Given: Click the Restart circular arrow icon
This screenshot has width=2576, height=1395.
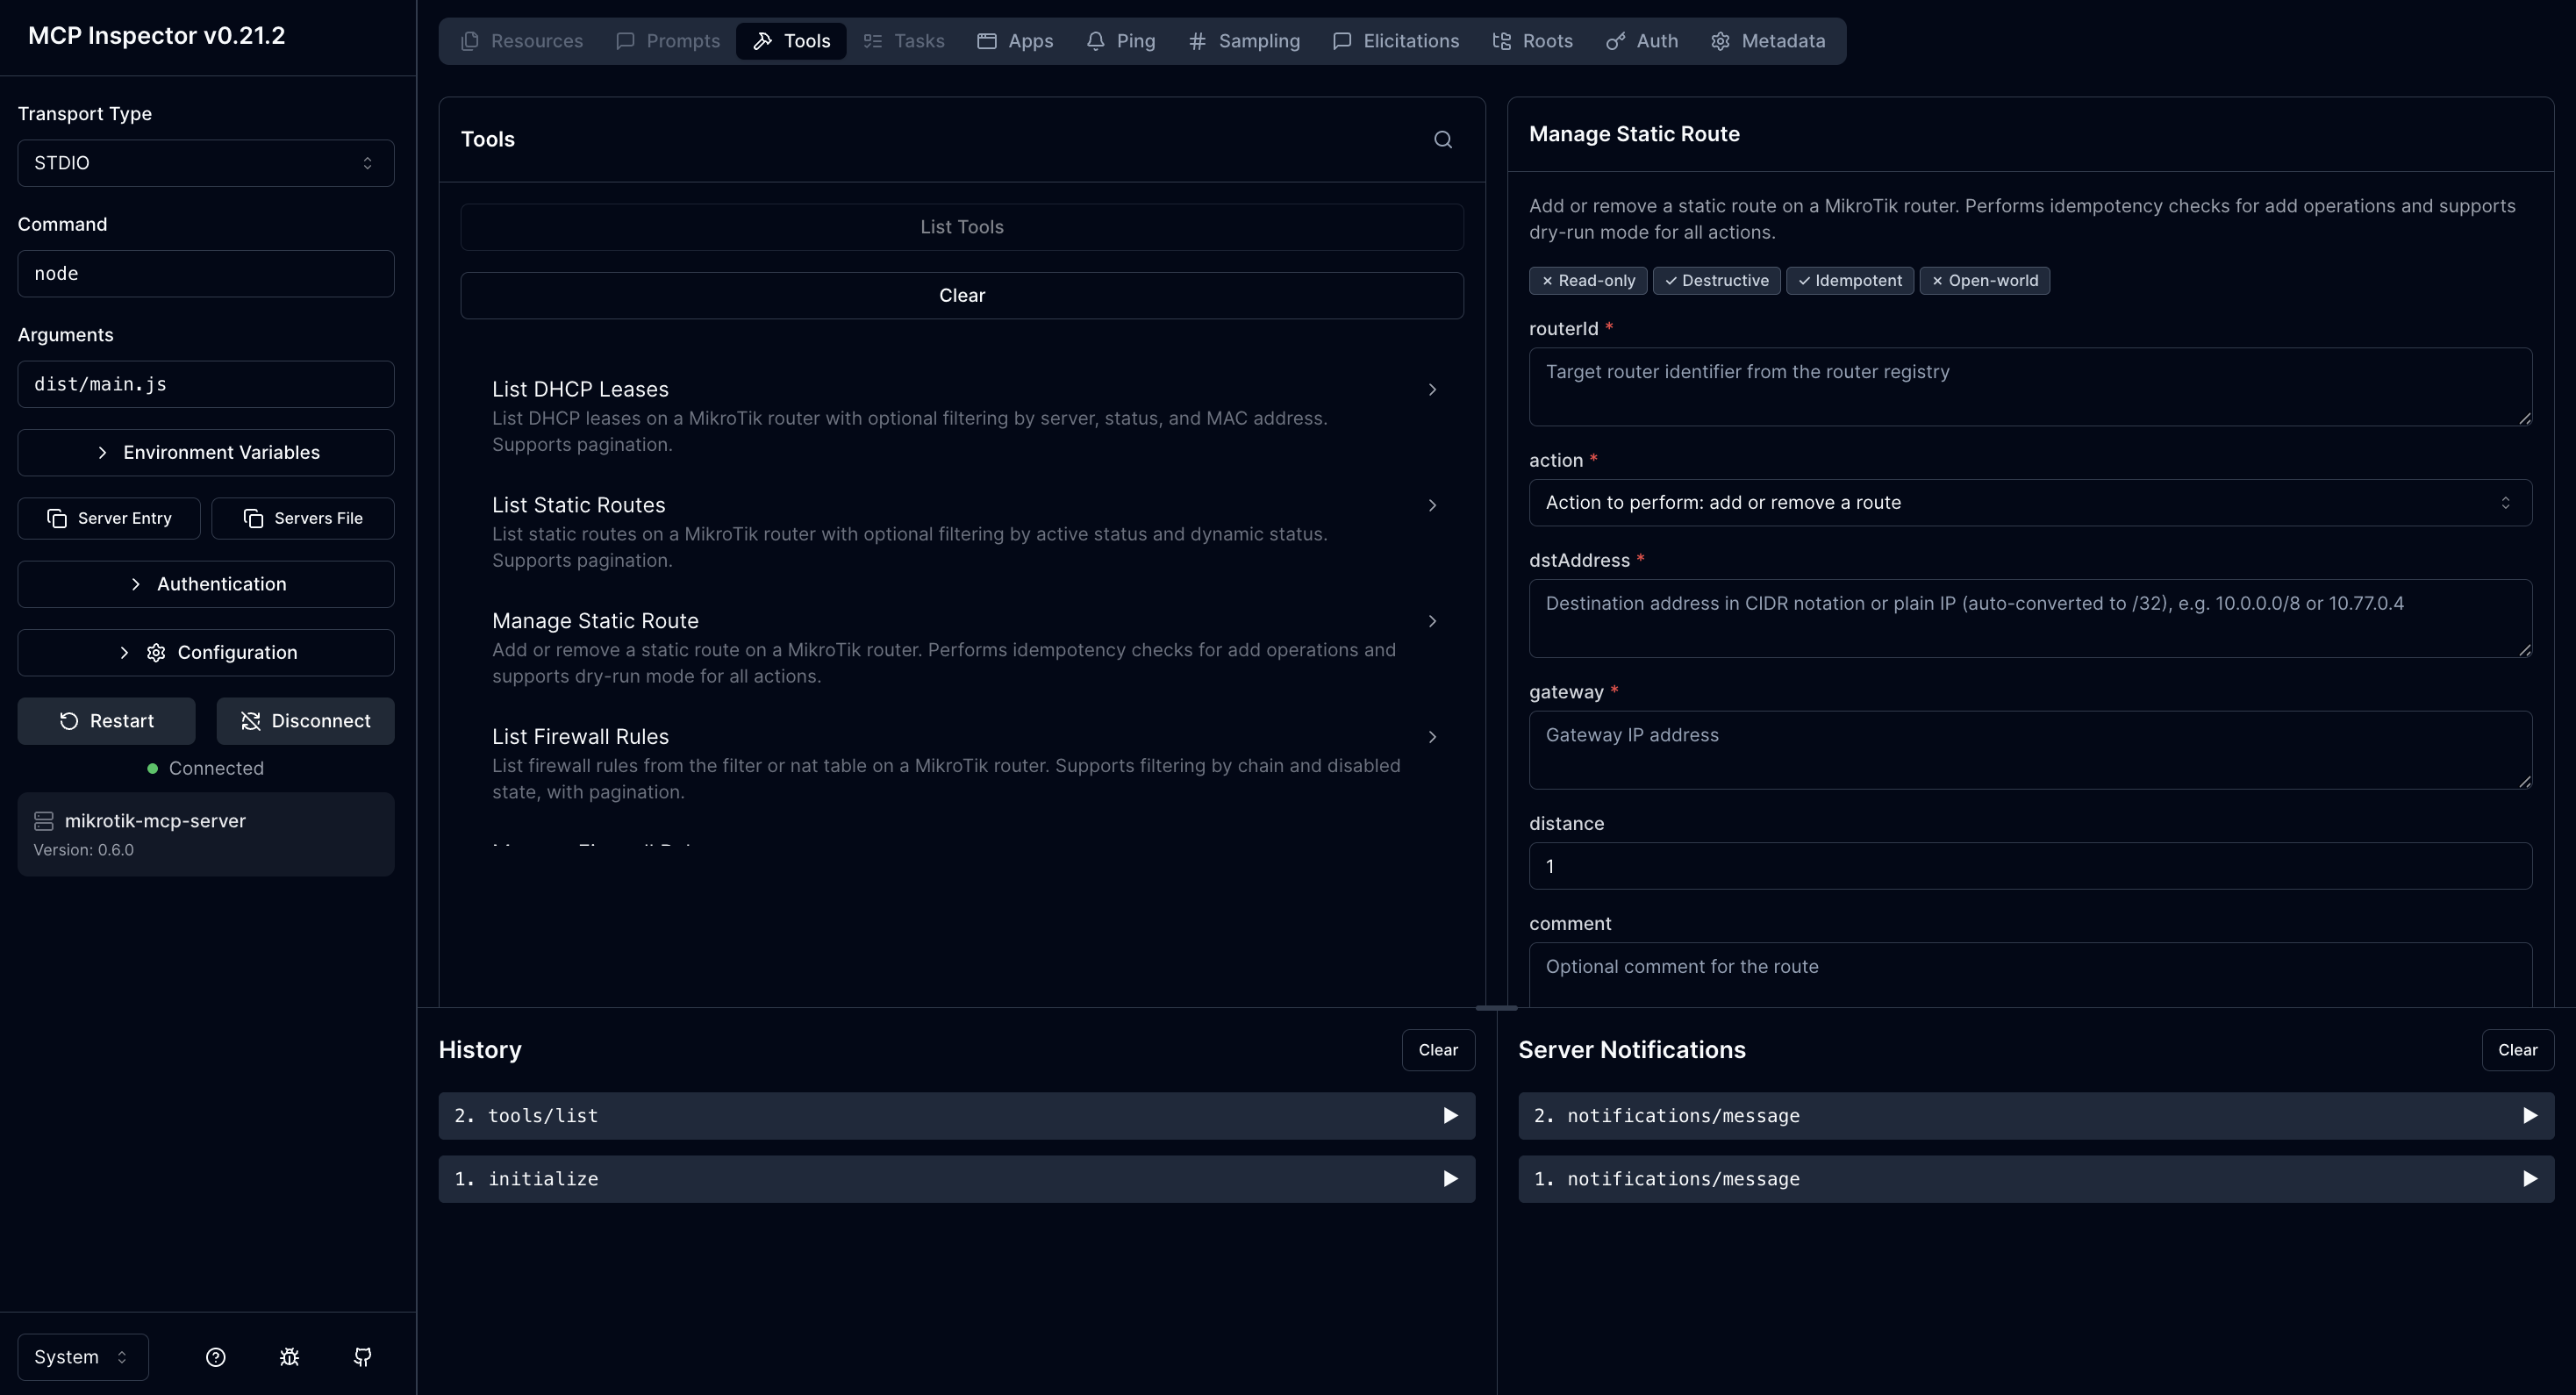Looking at the screenshot, I should point(69,721).
